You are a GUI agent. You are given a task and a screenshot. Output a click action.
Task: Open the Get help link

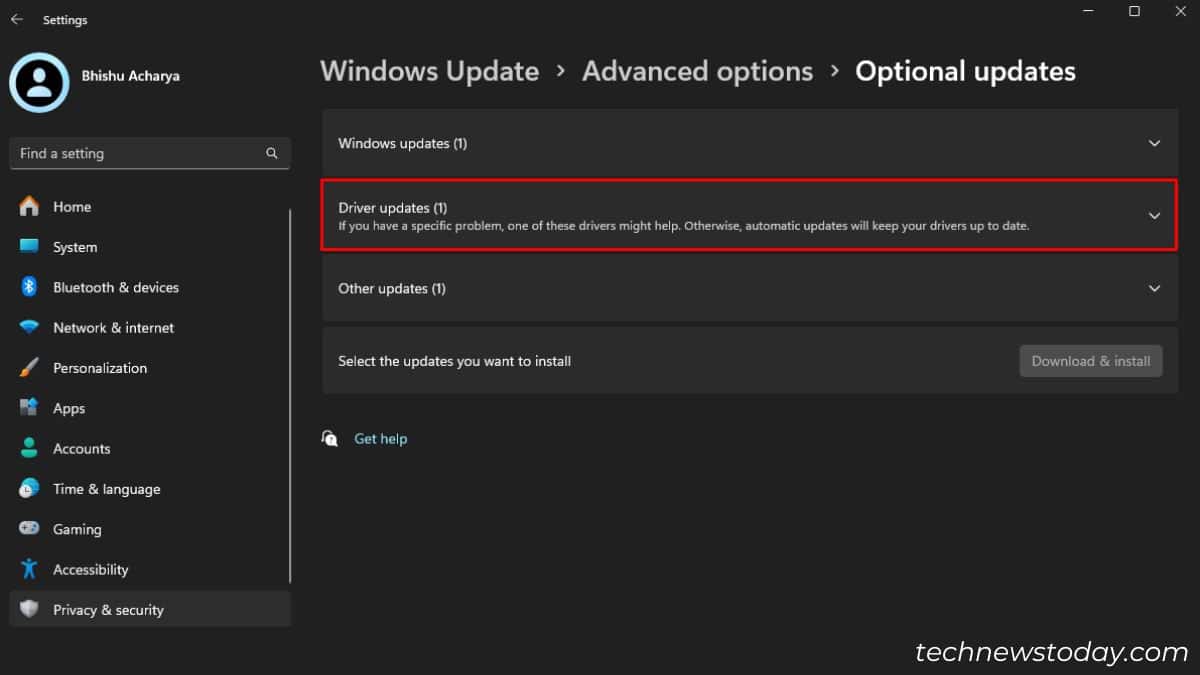click(x=380, y=439)
